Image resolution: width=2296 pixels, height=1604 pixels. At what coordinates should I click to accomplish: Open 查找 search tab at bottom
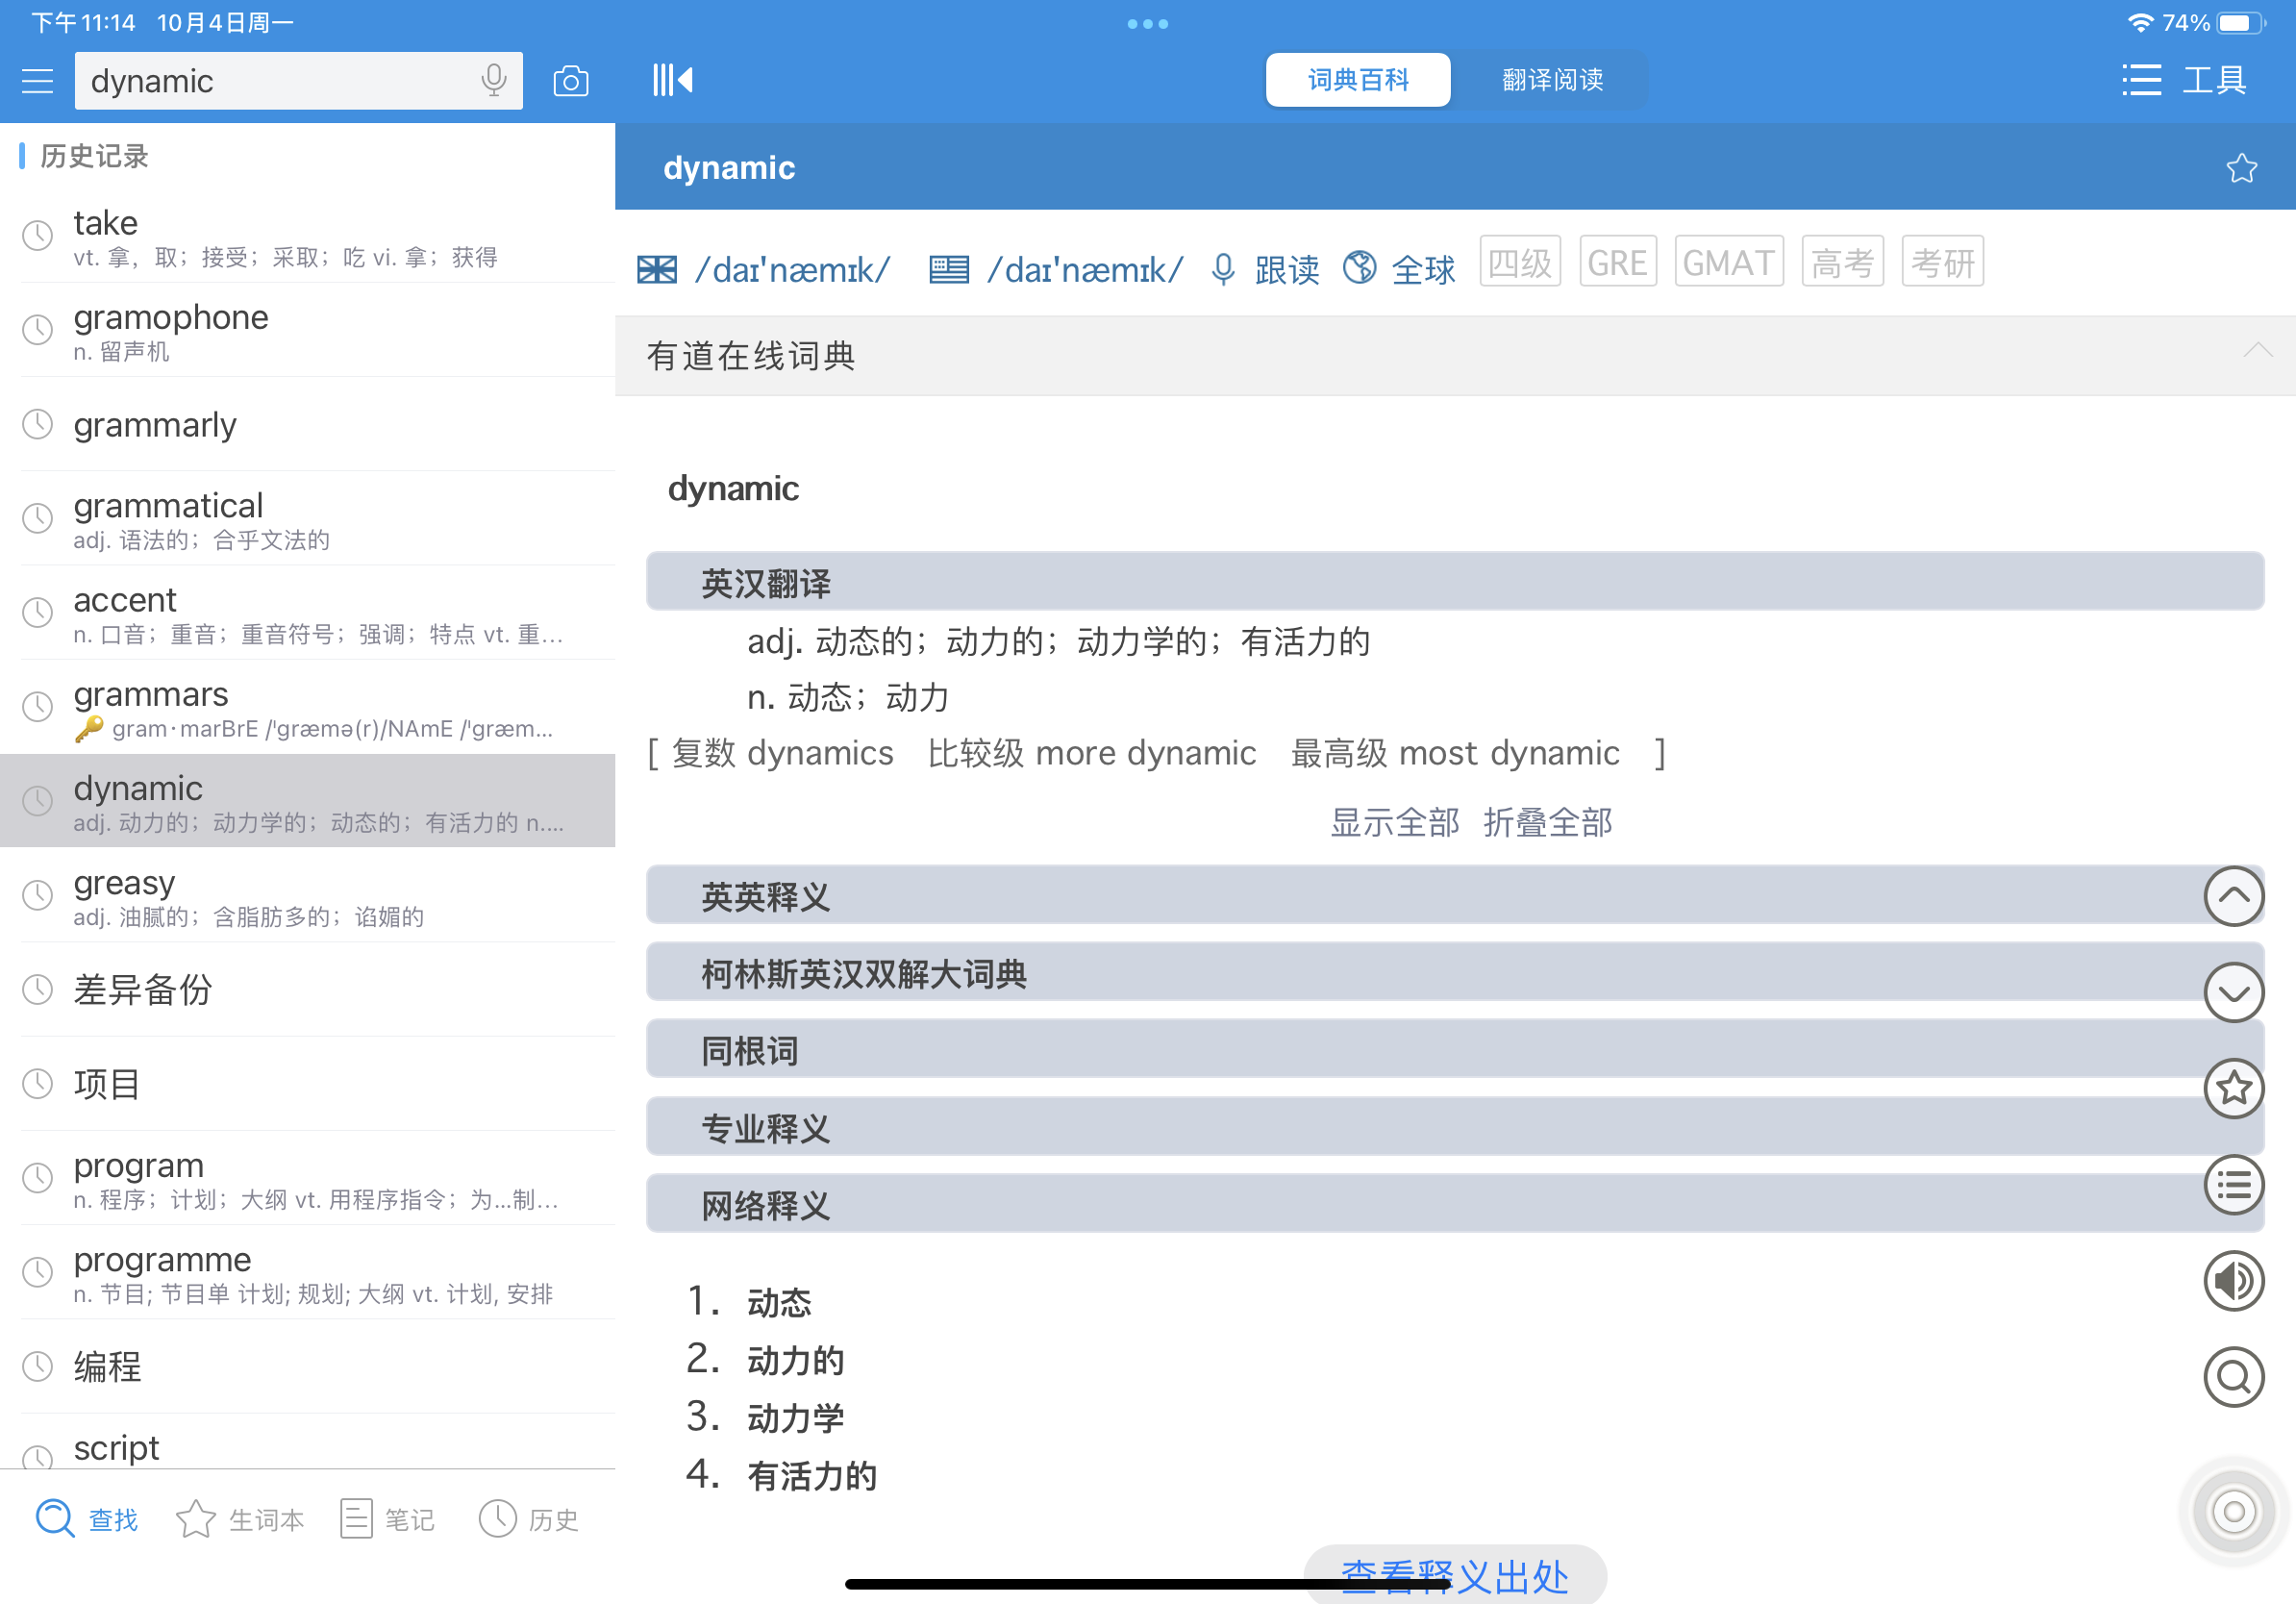(87, 1519)
